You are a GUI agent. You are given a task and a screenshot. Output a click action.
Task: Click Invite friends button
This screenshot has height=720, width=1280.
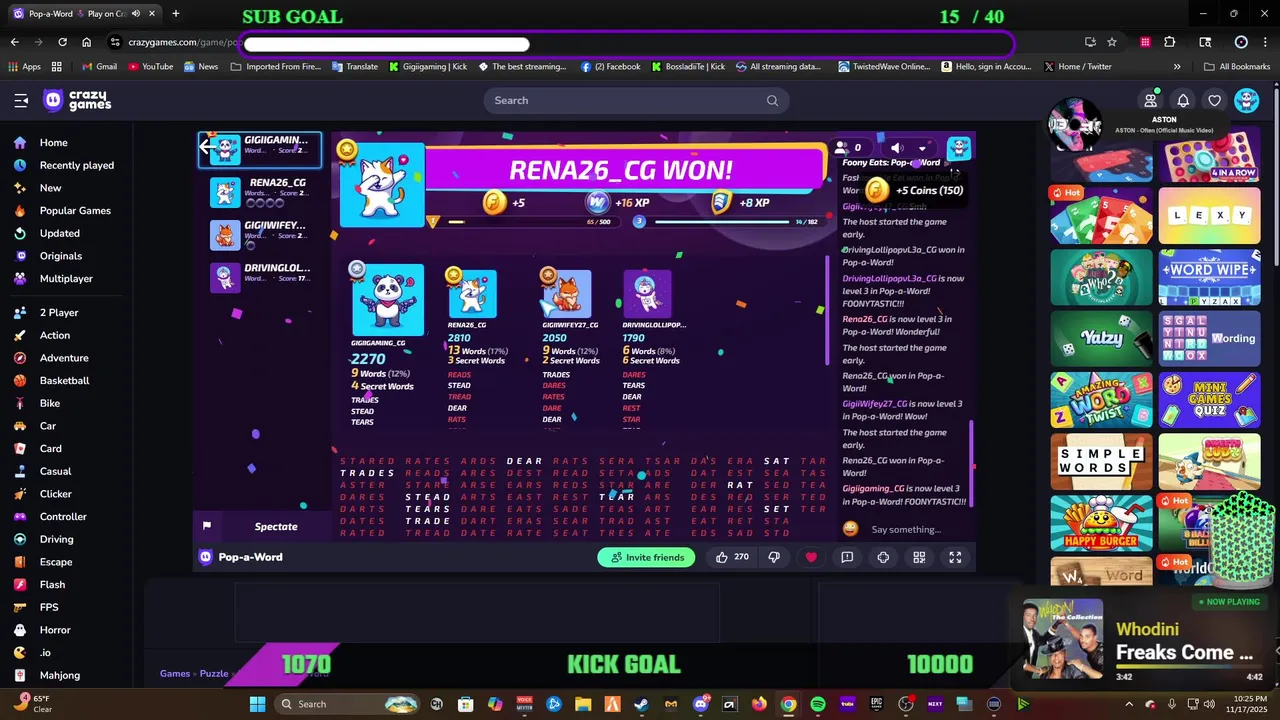(647, 557)
